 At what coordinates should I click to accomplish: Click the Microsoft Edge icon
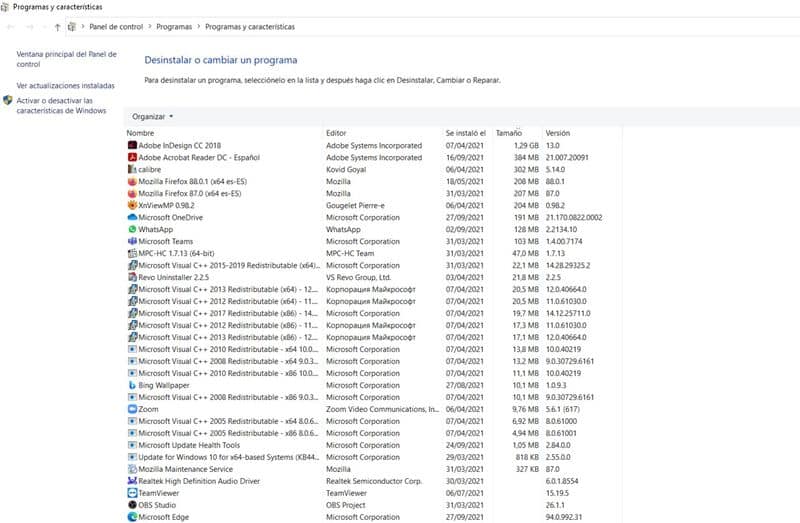pyautogui.click(x=132, y=517)
